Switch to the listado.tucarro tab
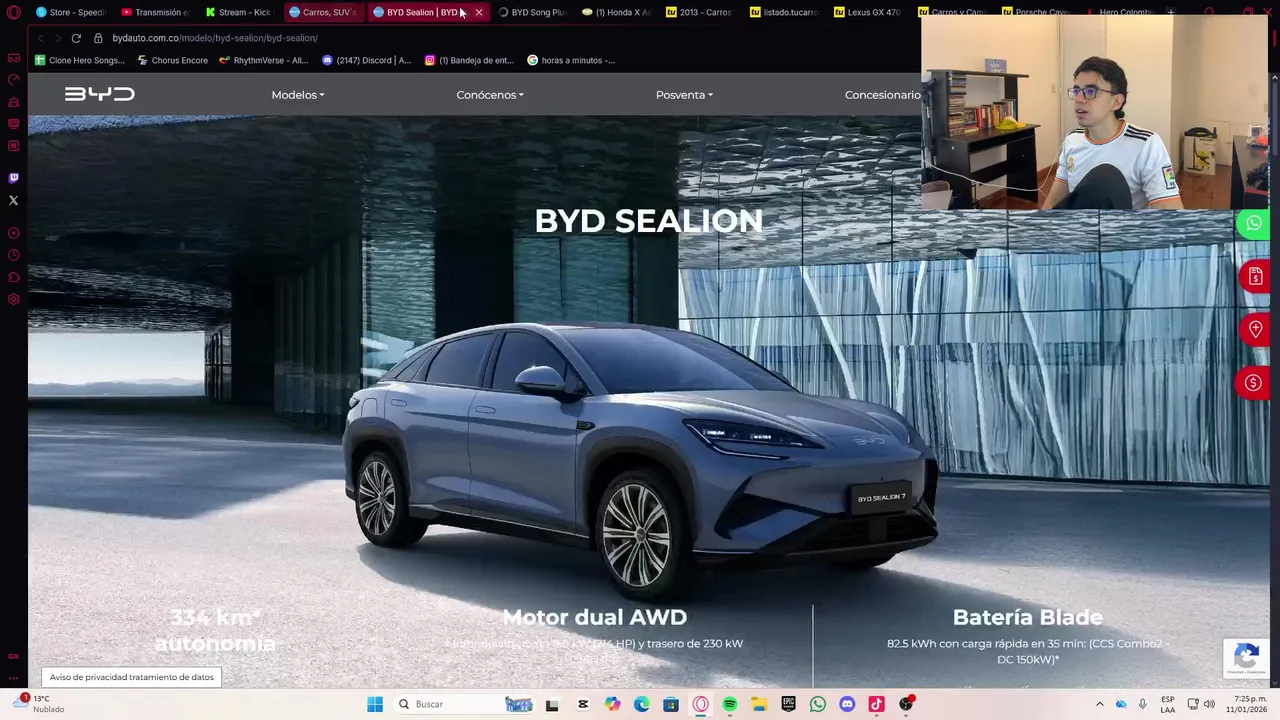 click(783, 12)
